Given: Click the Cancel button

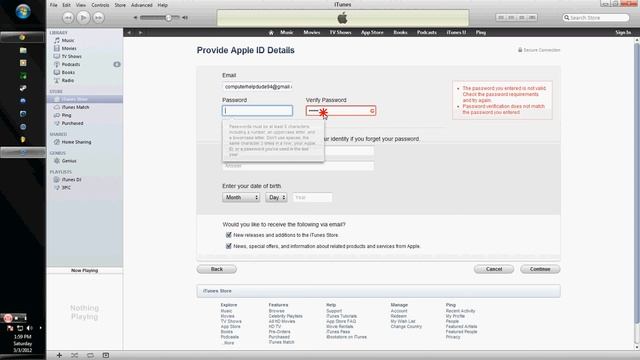Looking at the screenshot, I should click(494, 269).
